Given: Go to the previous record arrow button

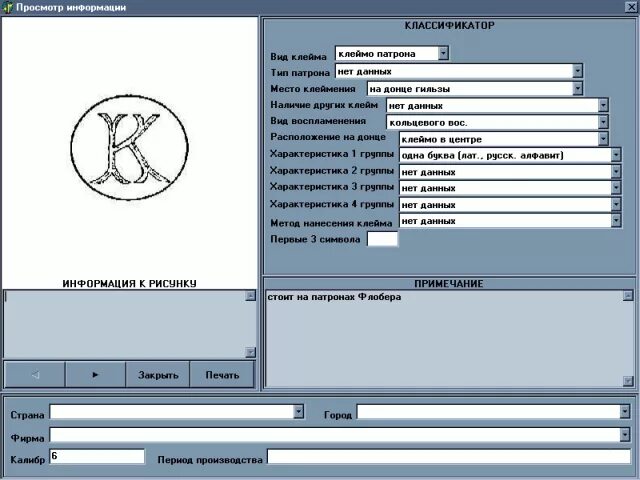Looking at the screenshot, I should [x=35, y=374].
